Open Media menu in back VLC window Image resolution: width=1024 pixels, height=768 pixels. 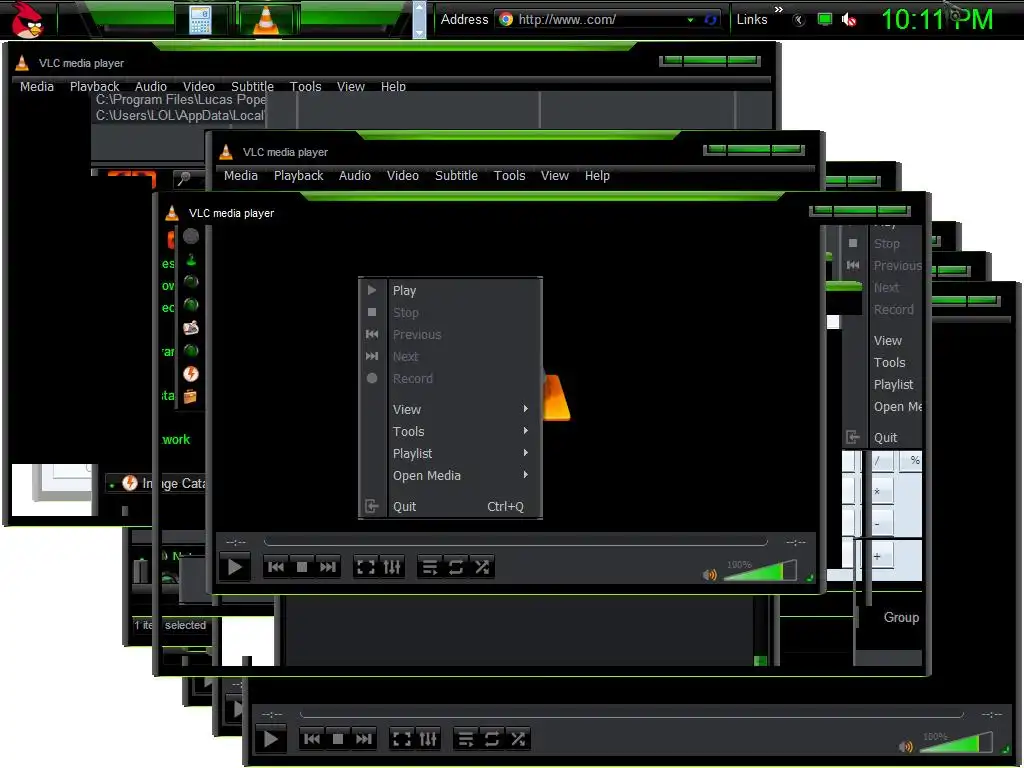[37, 87]
